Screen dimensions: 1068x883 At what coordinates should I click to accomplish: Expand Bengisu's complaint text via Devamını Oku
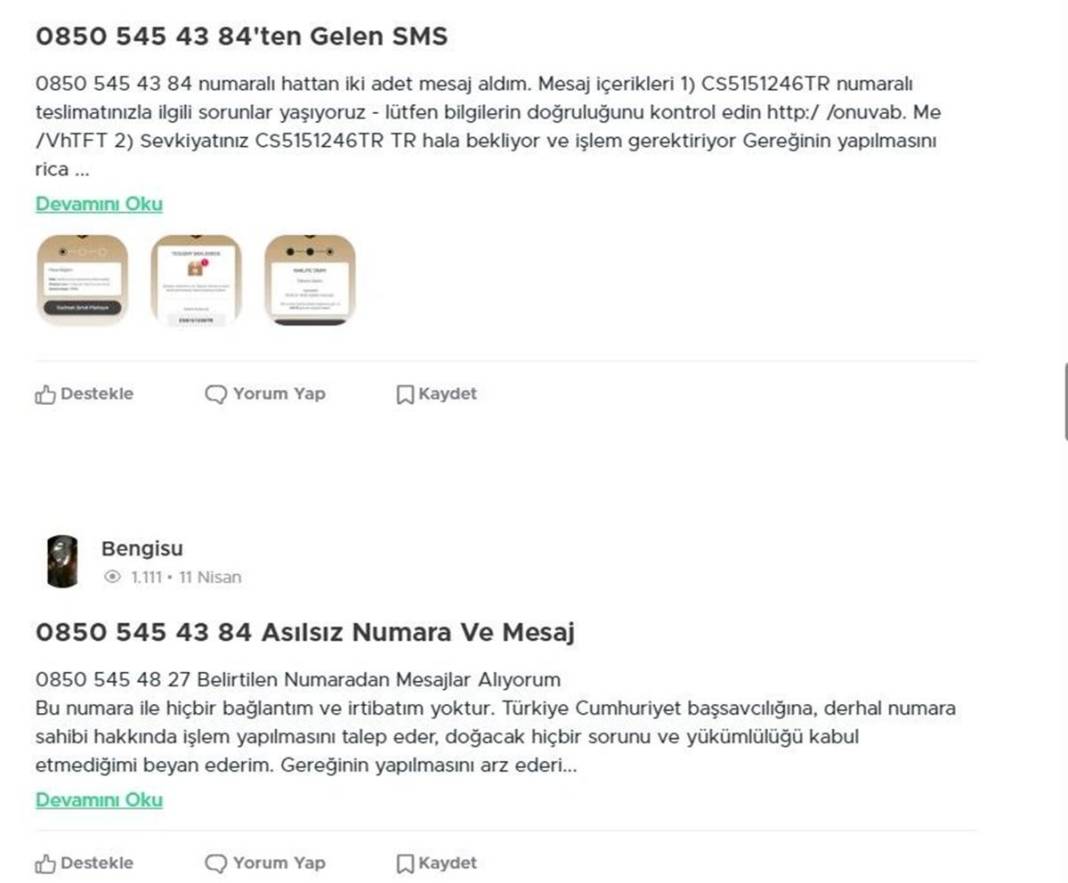pyautogui.click(x=99, y=800)
